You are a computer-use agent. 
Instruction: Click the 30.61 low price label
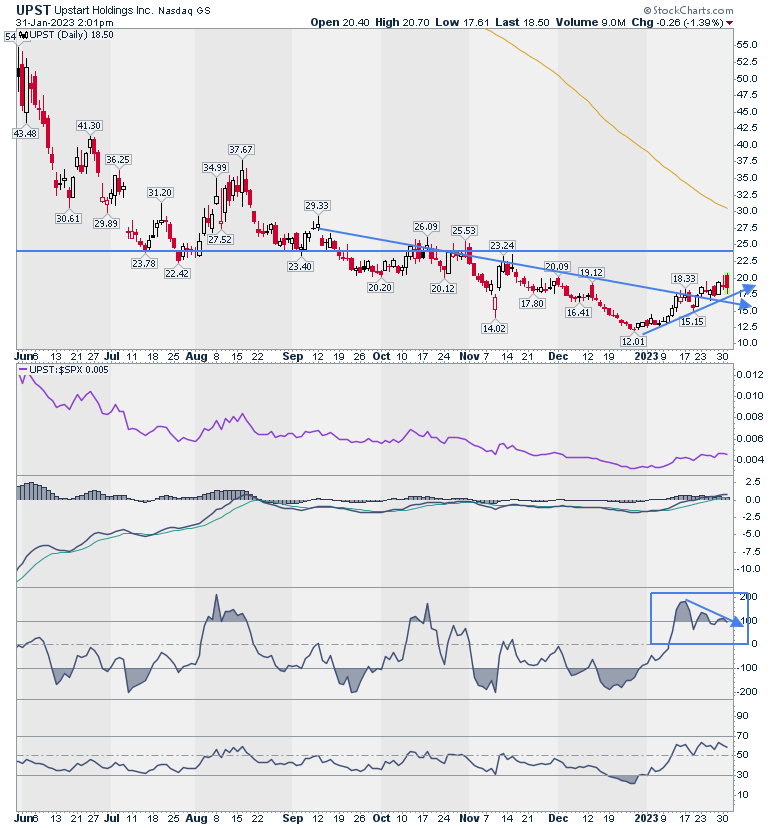68,218
